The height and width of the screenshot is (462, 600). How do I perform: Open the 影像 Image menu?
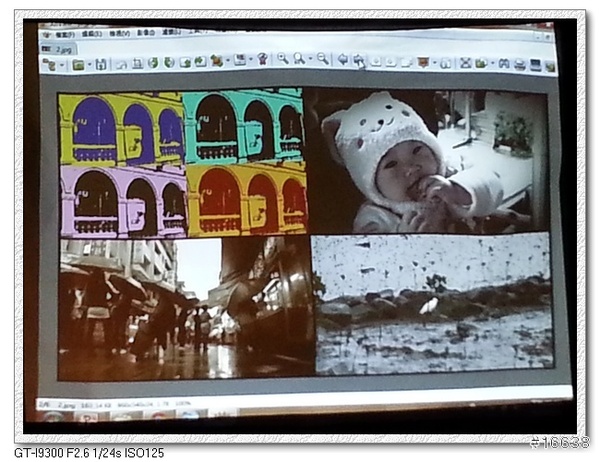(x=146, y=33)
